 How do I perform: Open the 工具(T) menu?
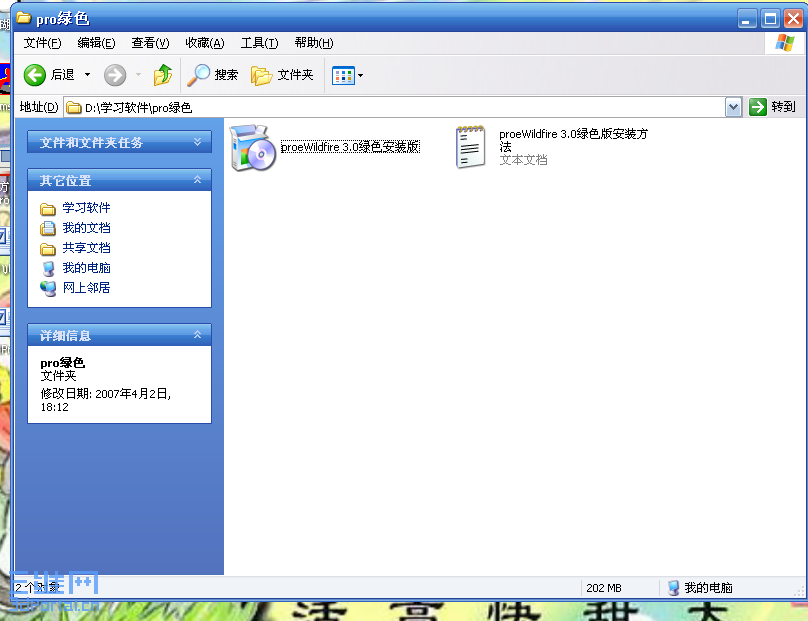[x=259, y=43]
